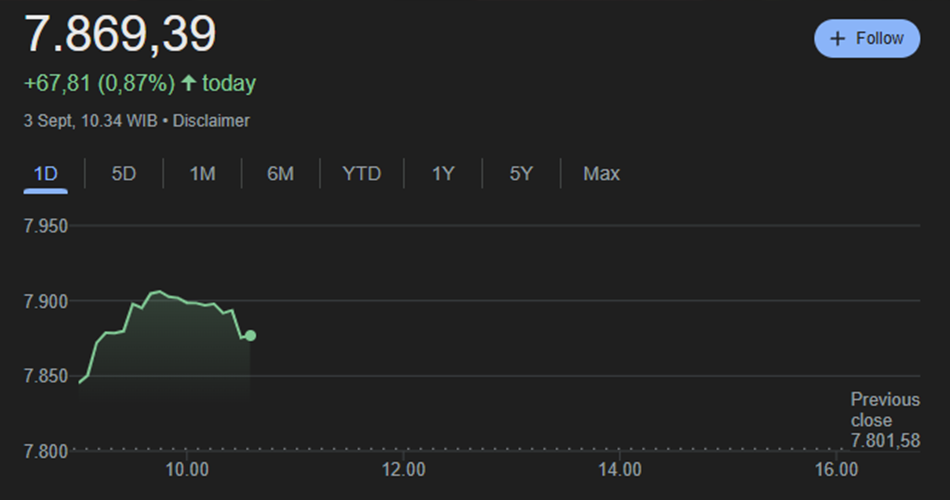Click the green current-price dot on the chart
950x500 pixels.
click(x=250, y=336)
